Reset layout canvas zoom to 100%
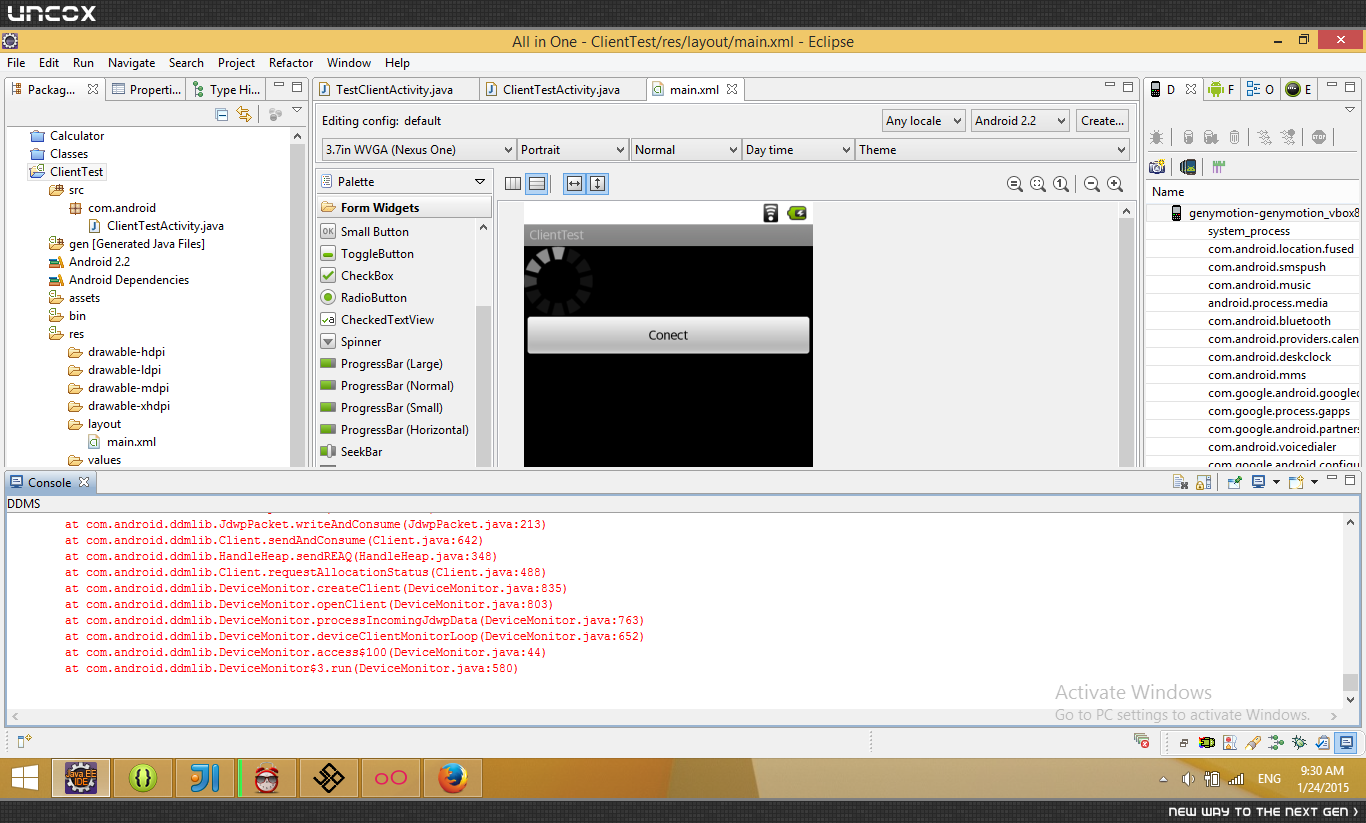The image size is (1366, 823). (x=1061, y=184)
